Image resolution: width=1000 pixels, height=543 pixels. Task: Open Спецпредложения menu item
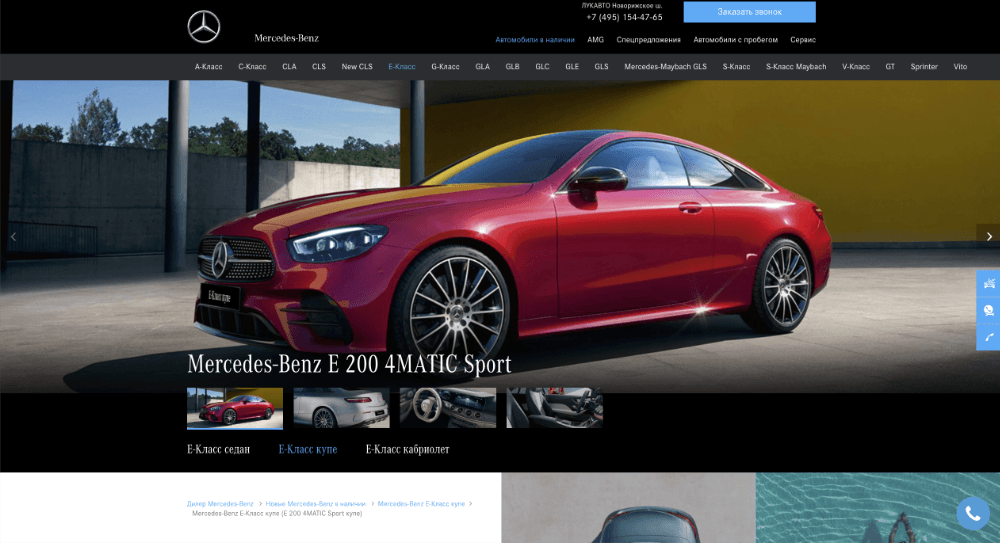[648, 40]
